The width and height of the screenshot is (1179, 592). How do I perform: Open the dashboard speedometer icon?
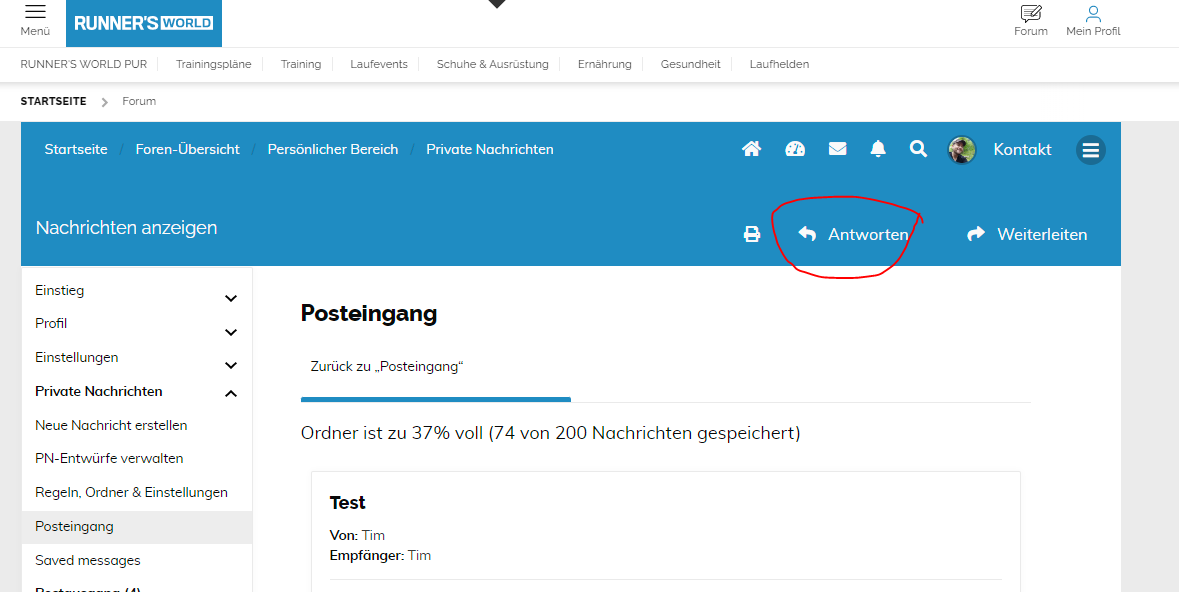point(795,149)
